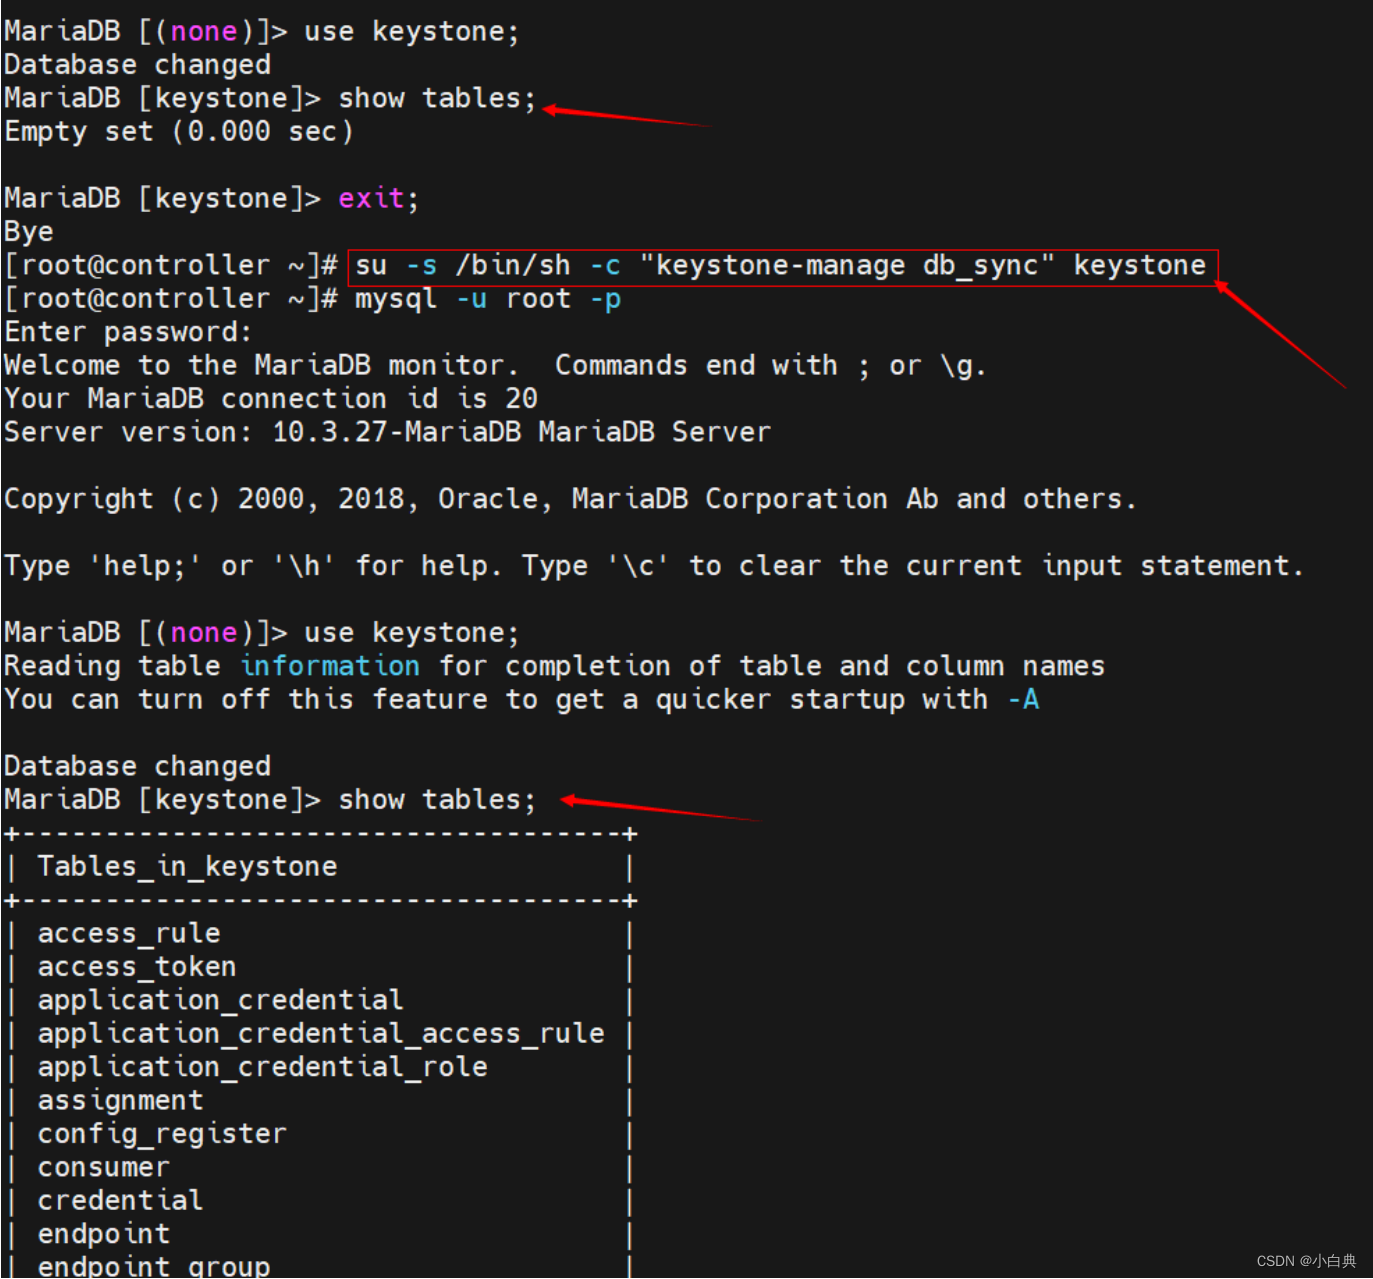Click the 'Tables_in_keystone' column header
Image resolution: width=1373 pixels, height=1279 pixels.
pyautogui.click(x=187, y=866)
